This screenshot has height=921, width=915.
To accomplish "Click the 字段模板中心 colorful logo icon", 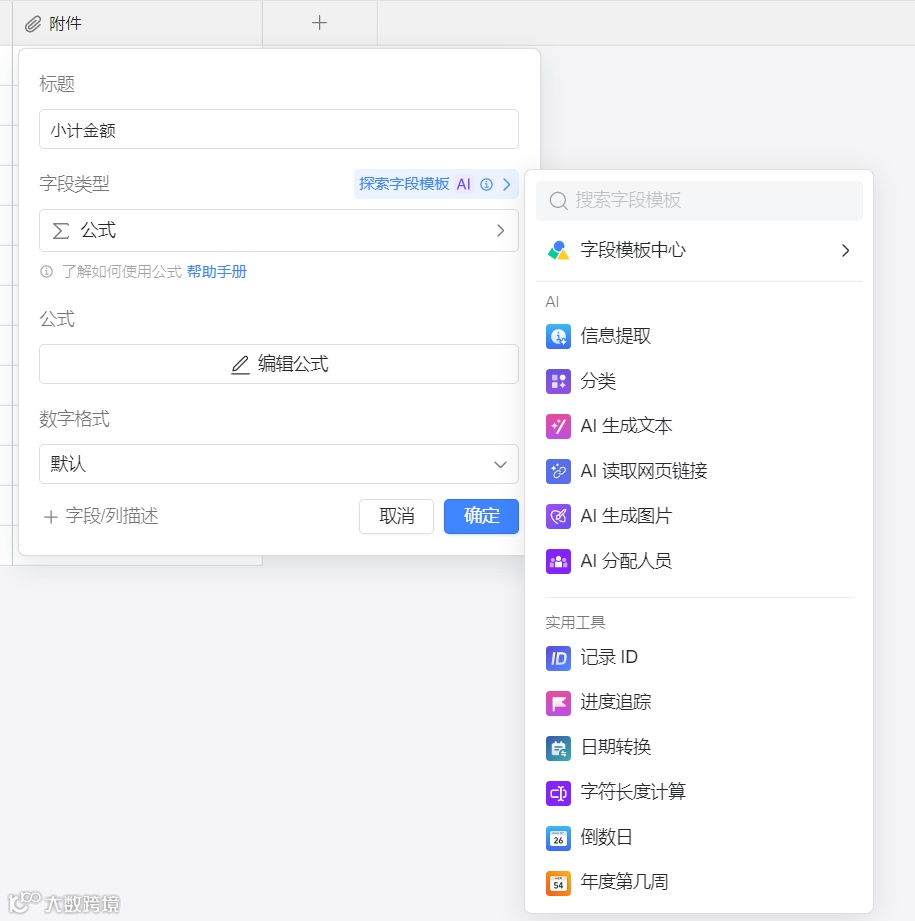I will 558,251.
